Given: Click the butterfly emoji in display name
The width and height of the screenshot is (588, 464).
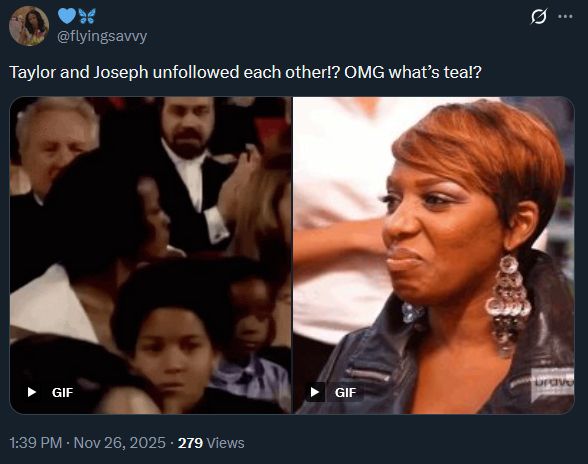Looking at the screenshot, I should pos(87,16).
